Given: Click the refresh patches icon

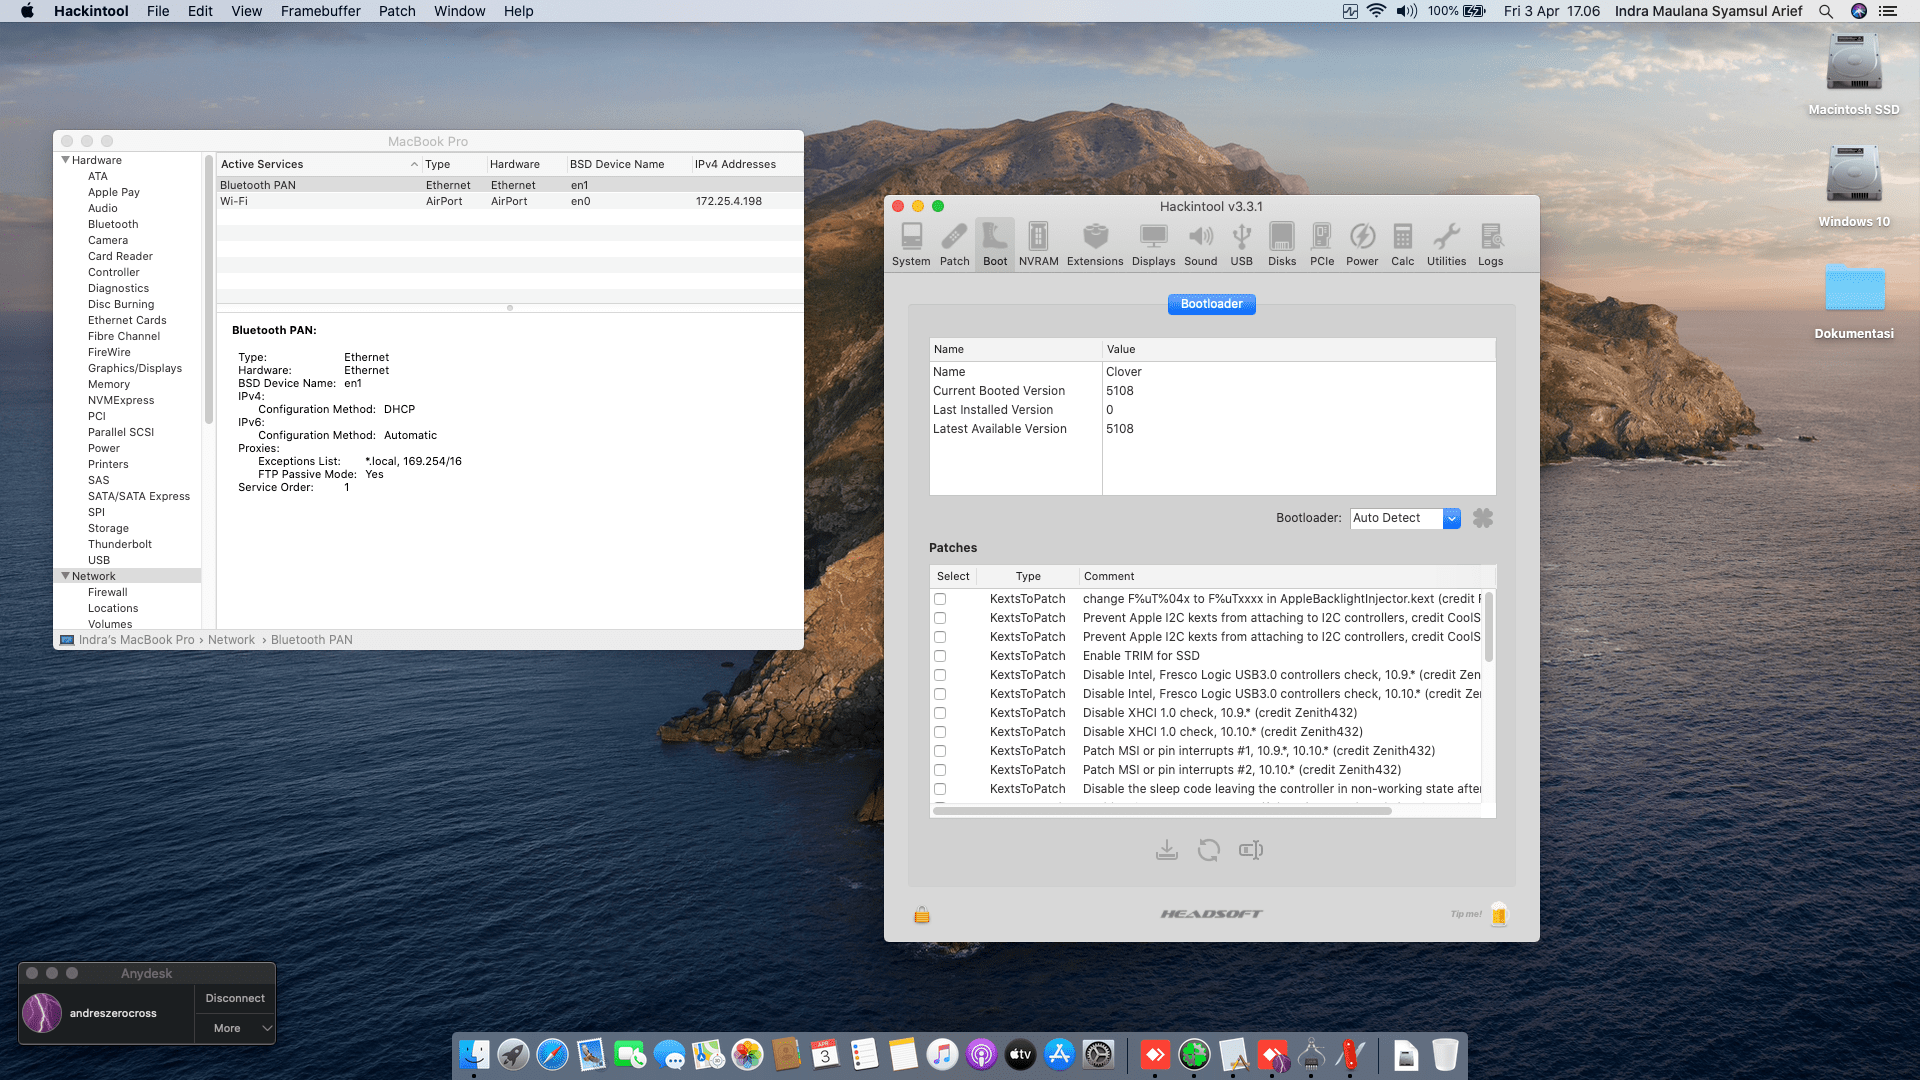Looking at the screenshot, I should [1208, 850].
